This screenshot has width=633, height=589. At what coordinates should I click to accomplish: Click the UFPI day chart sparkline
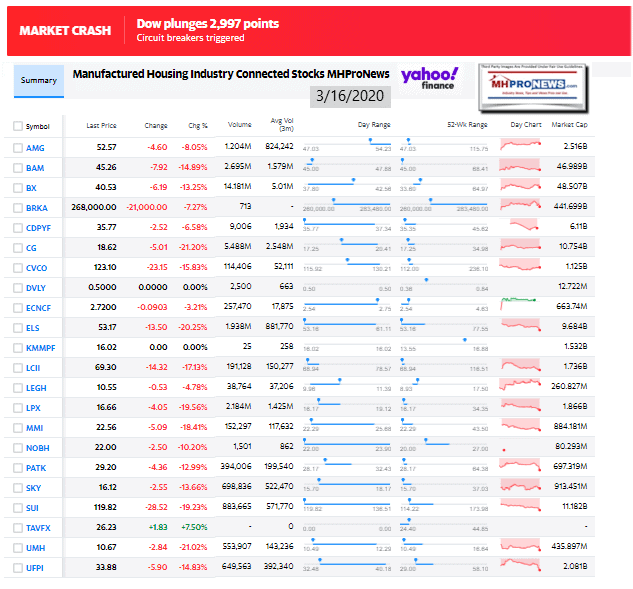click(520, 564)
